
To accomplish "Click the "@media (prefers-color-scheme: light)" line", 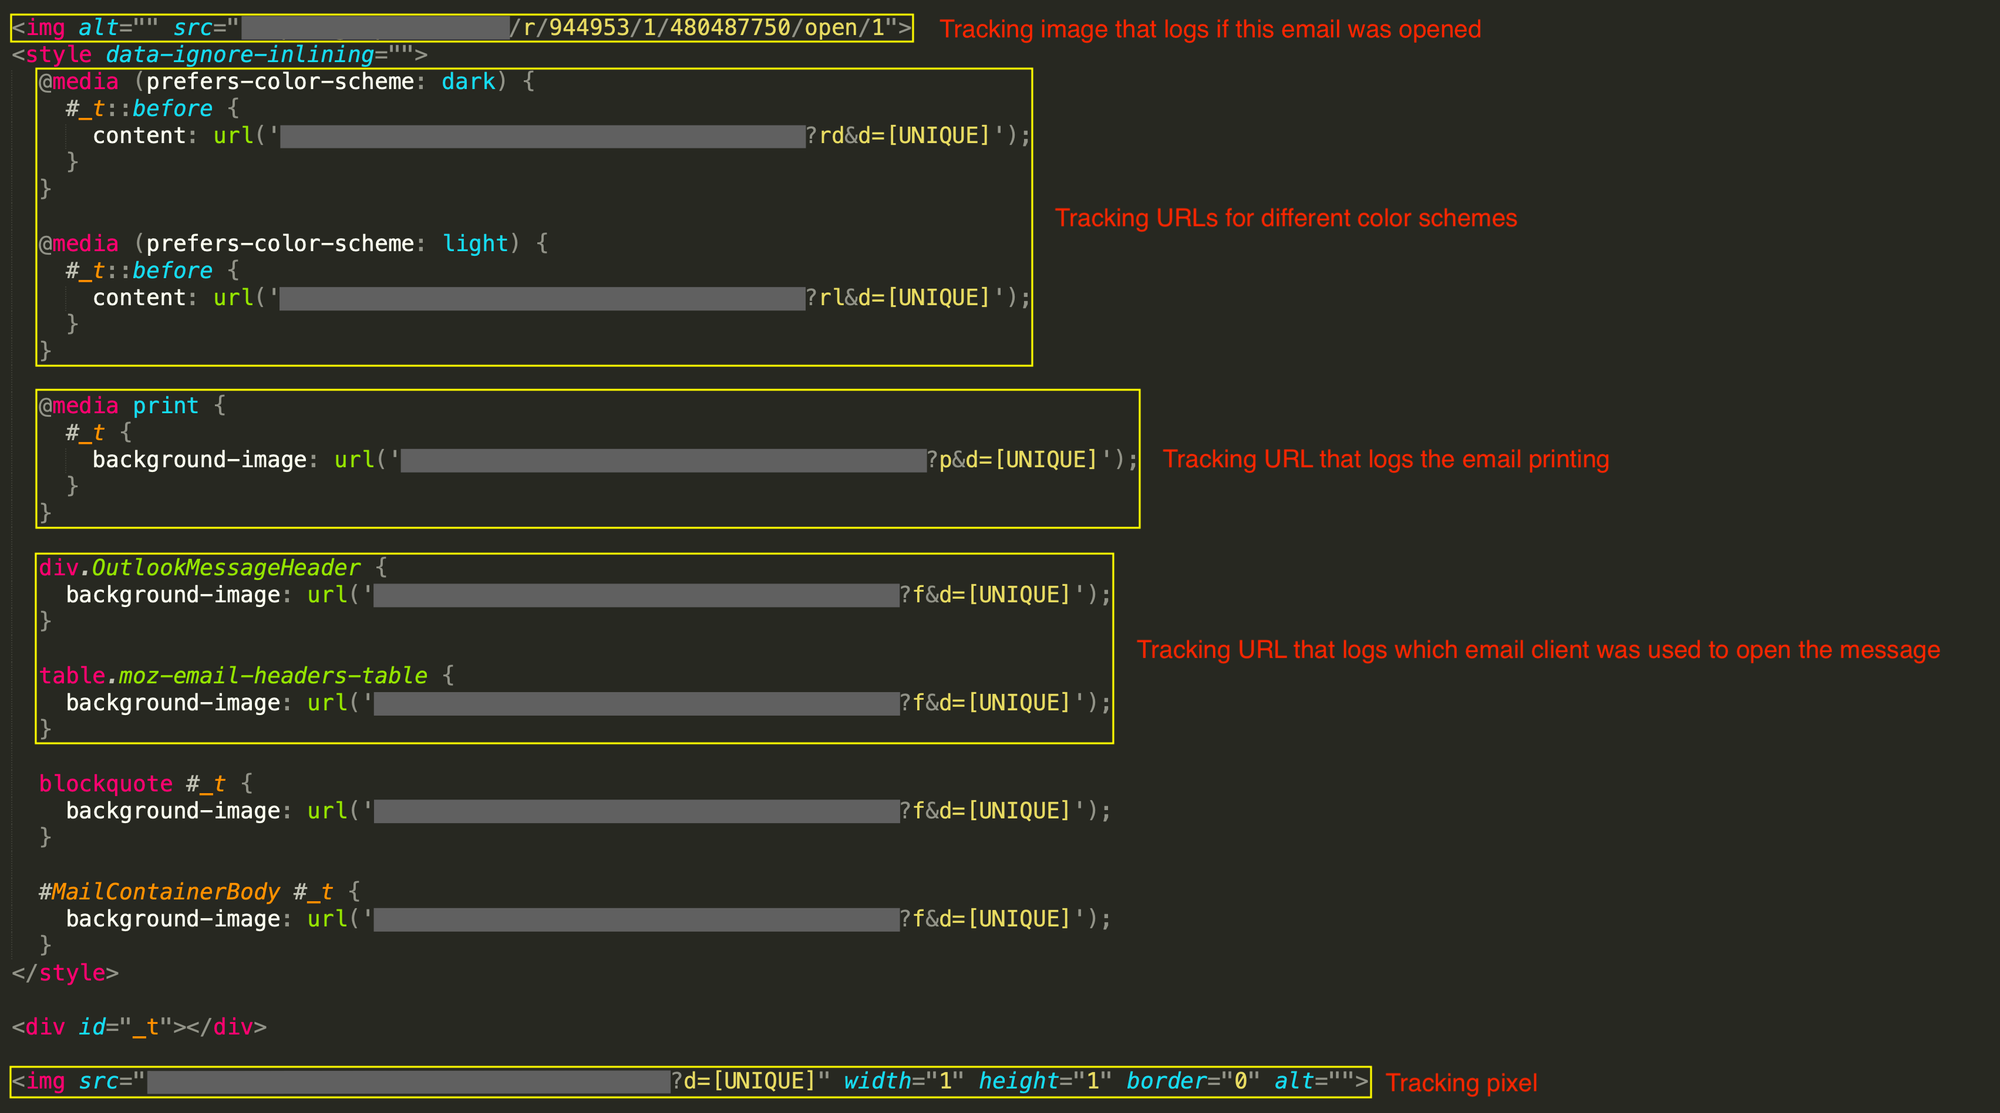I will [x=293, y=244].
